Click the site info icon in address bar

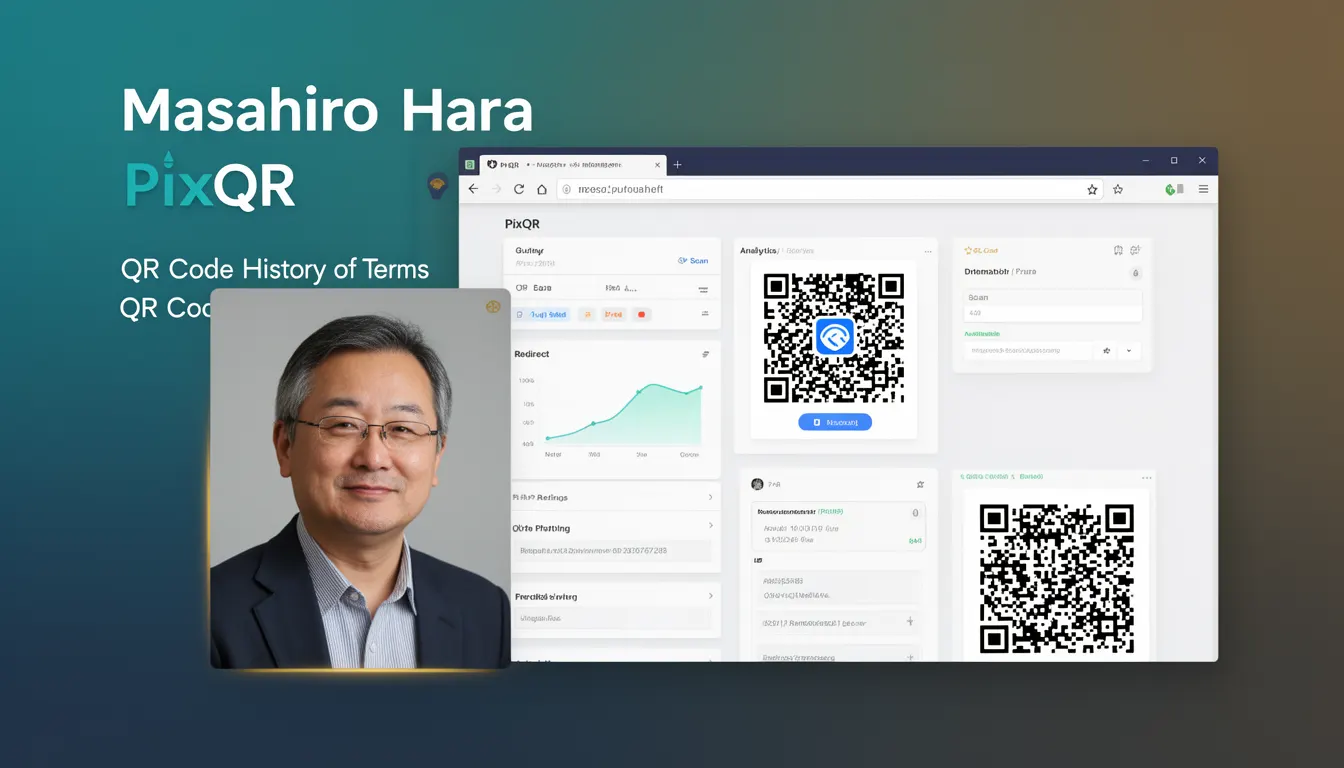(565, 189)
